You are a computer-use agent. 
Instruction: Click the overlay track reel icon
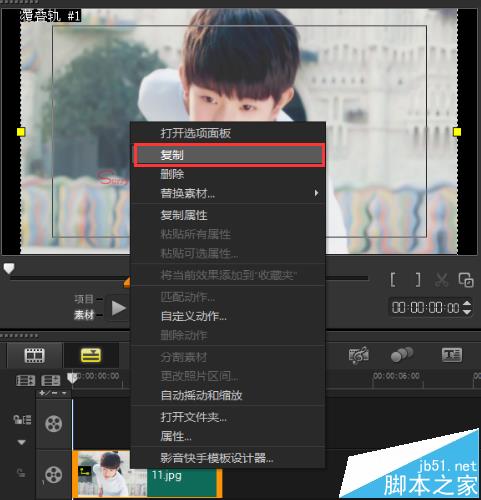54,475
